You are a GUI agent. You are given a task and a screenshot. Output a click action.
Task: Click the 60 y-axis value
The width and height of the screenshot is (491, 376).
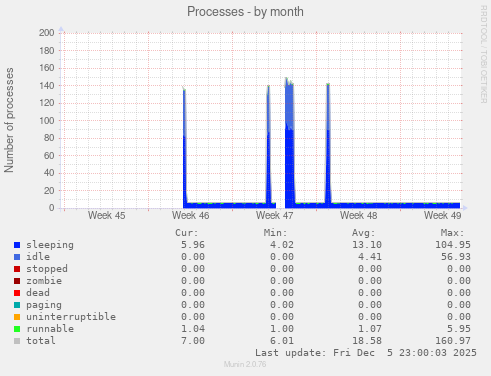pos(49,156)
